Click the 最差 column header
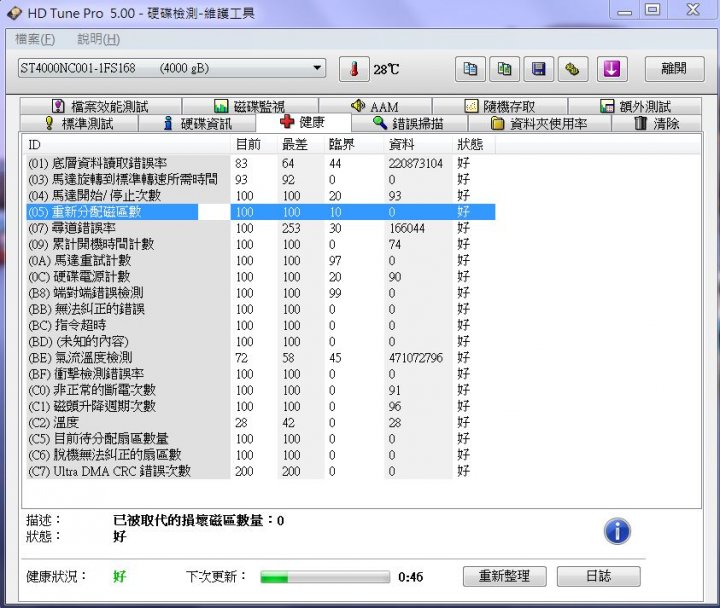This screenshot has width=720, height=608. pyautogui.click(x=300, y=145)
